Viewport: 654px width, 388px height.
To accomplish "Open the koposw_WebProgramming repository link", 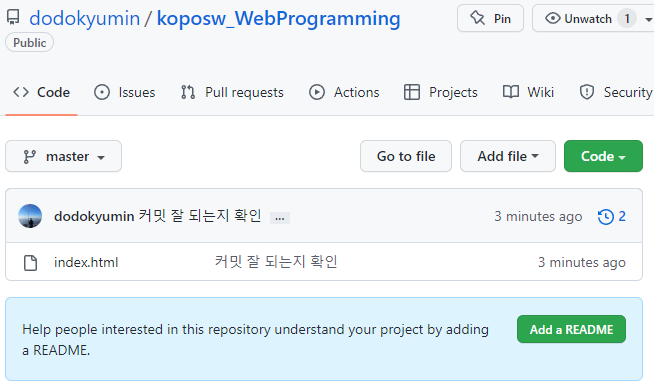I will point(278,18).
